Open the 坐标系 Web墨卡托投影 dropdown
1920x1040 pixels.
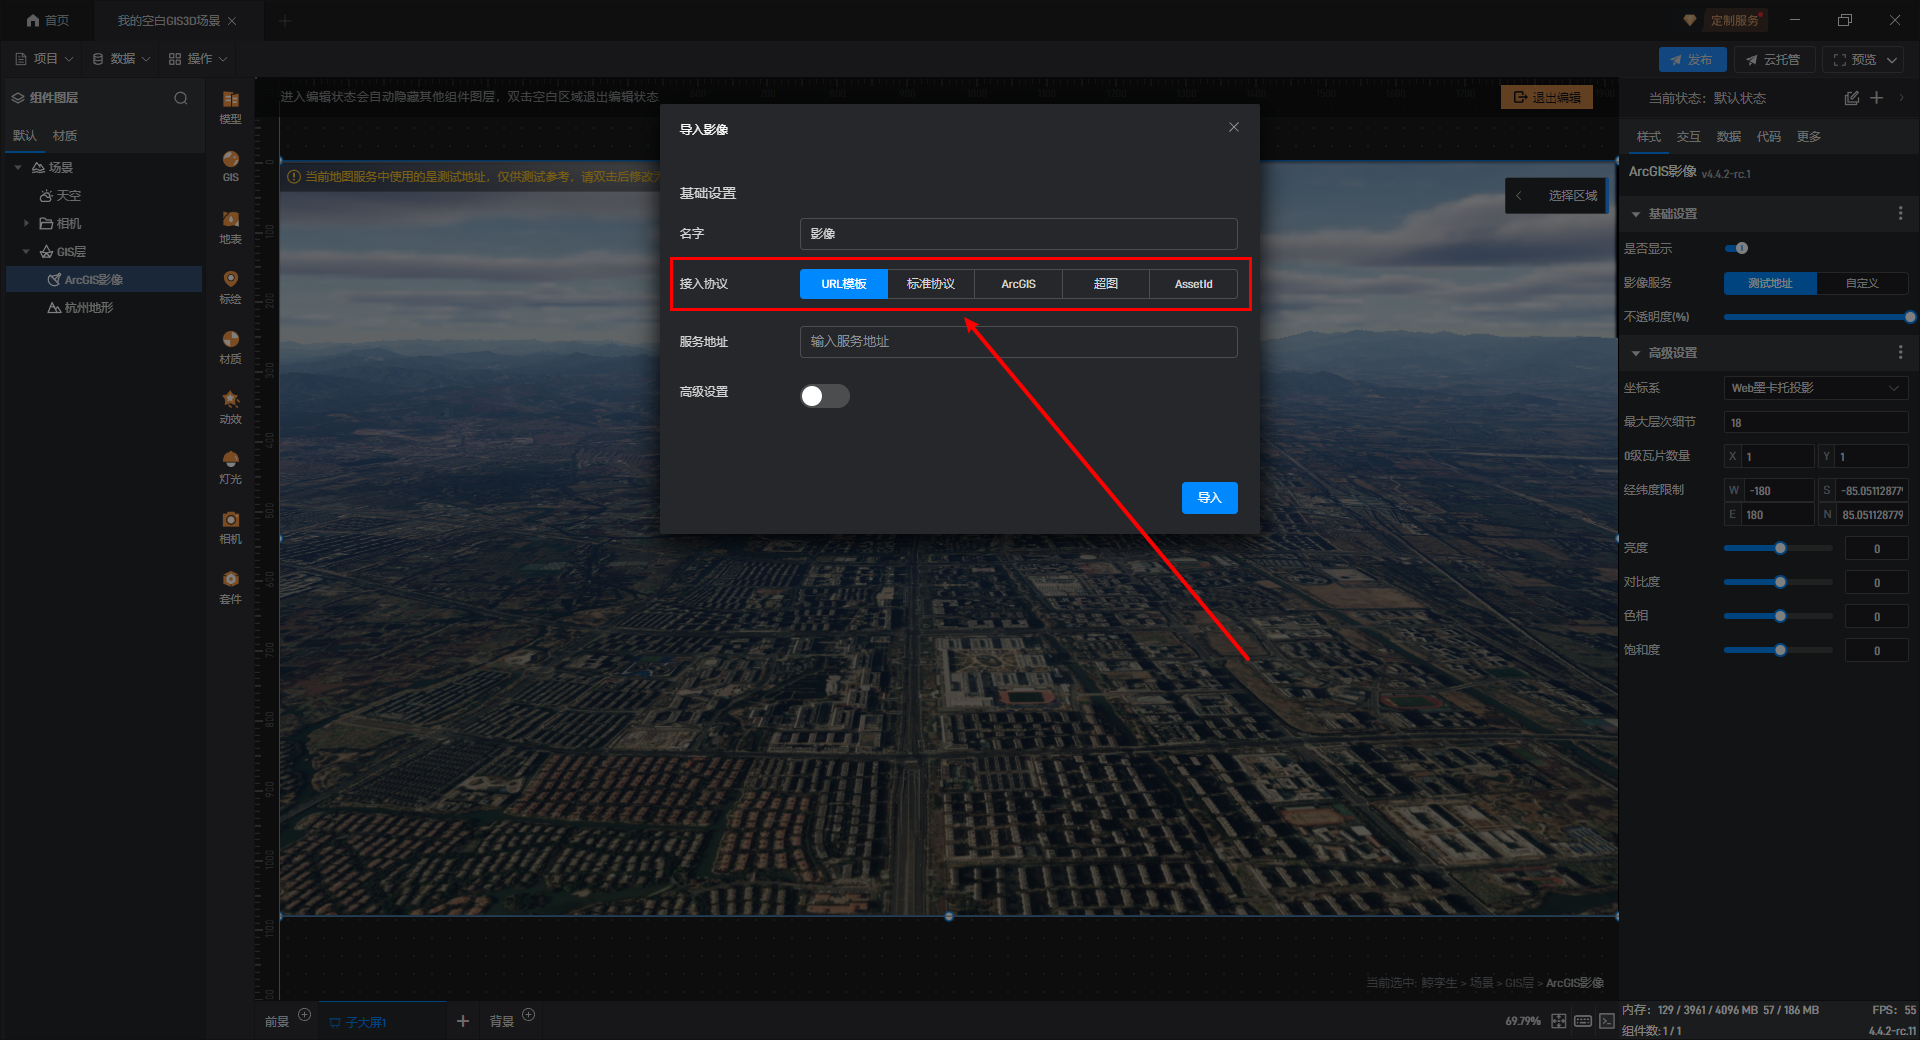point(1815,388)
